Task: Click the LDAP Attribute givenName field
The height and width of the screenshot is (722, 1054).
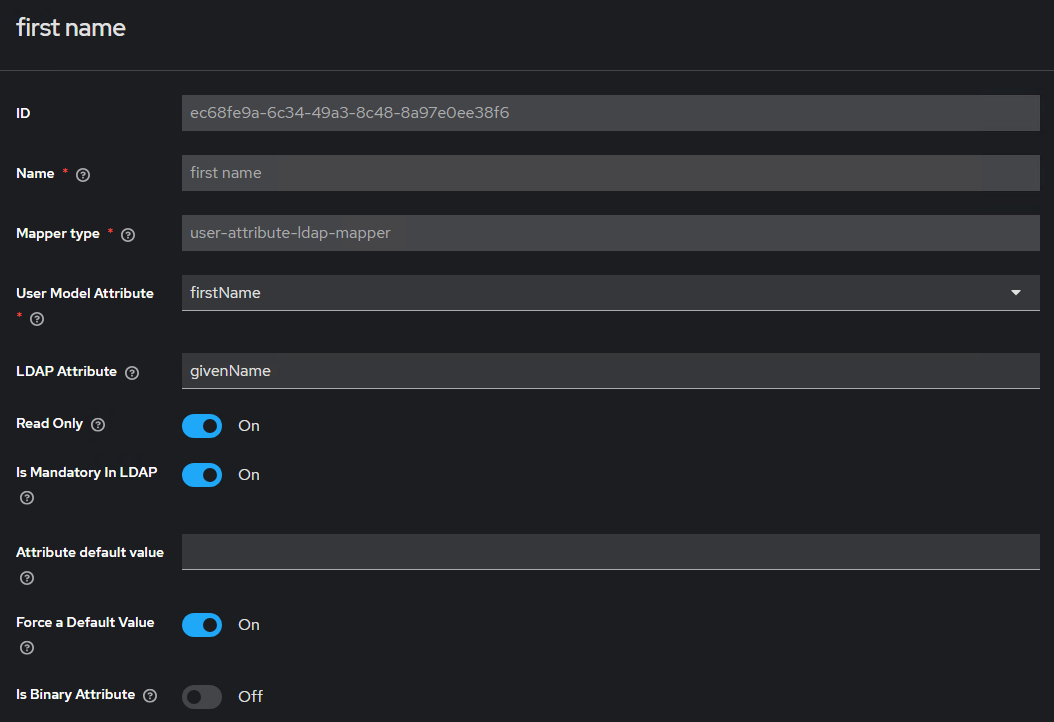Action: pos(610,371)
